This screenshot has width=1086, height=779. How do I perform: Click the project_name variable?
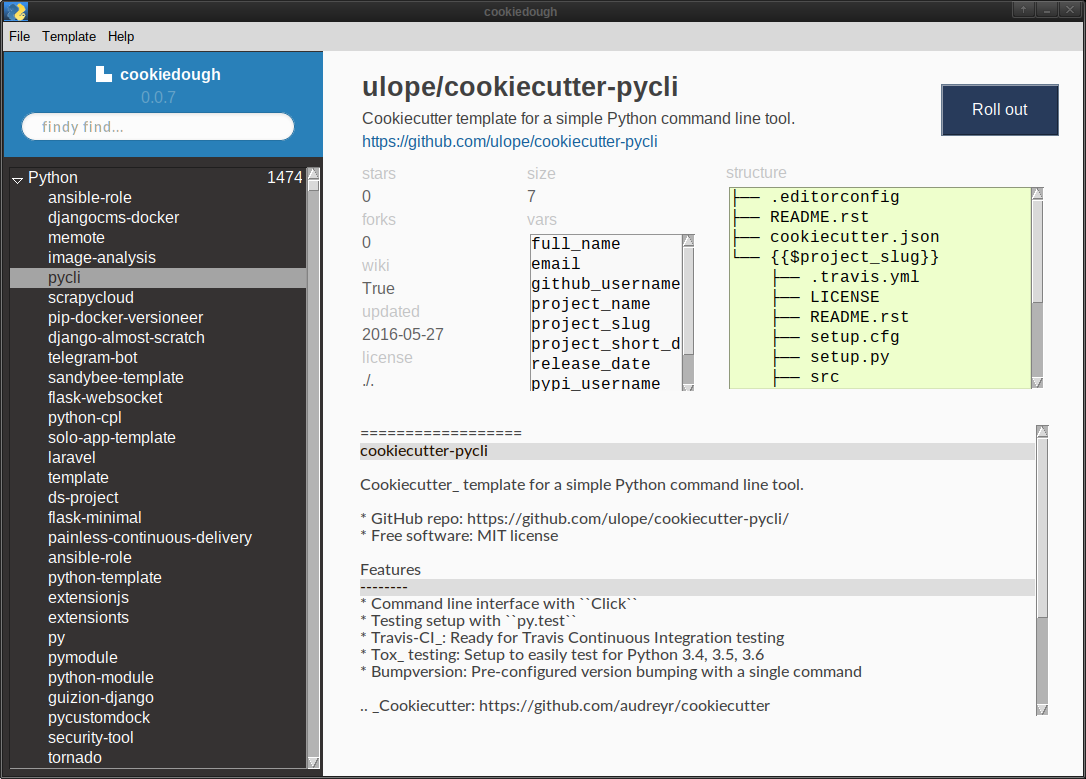pyautogui.click(x=591, y=305)
